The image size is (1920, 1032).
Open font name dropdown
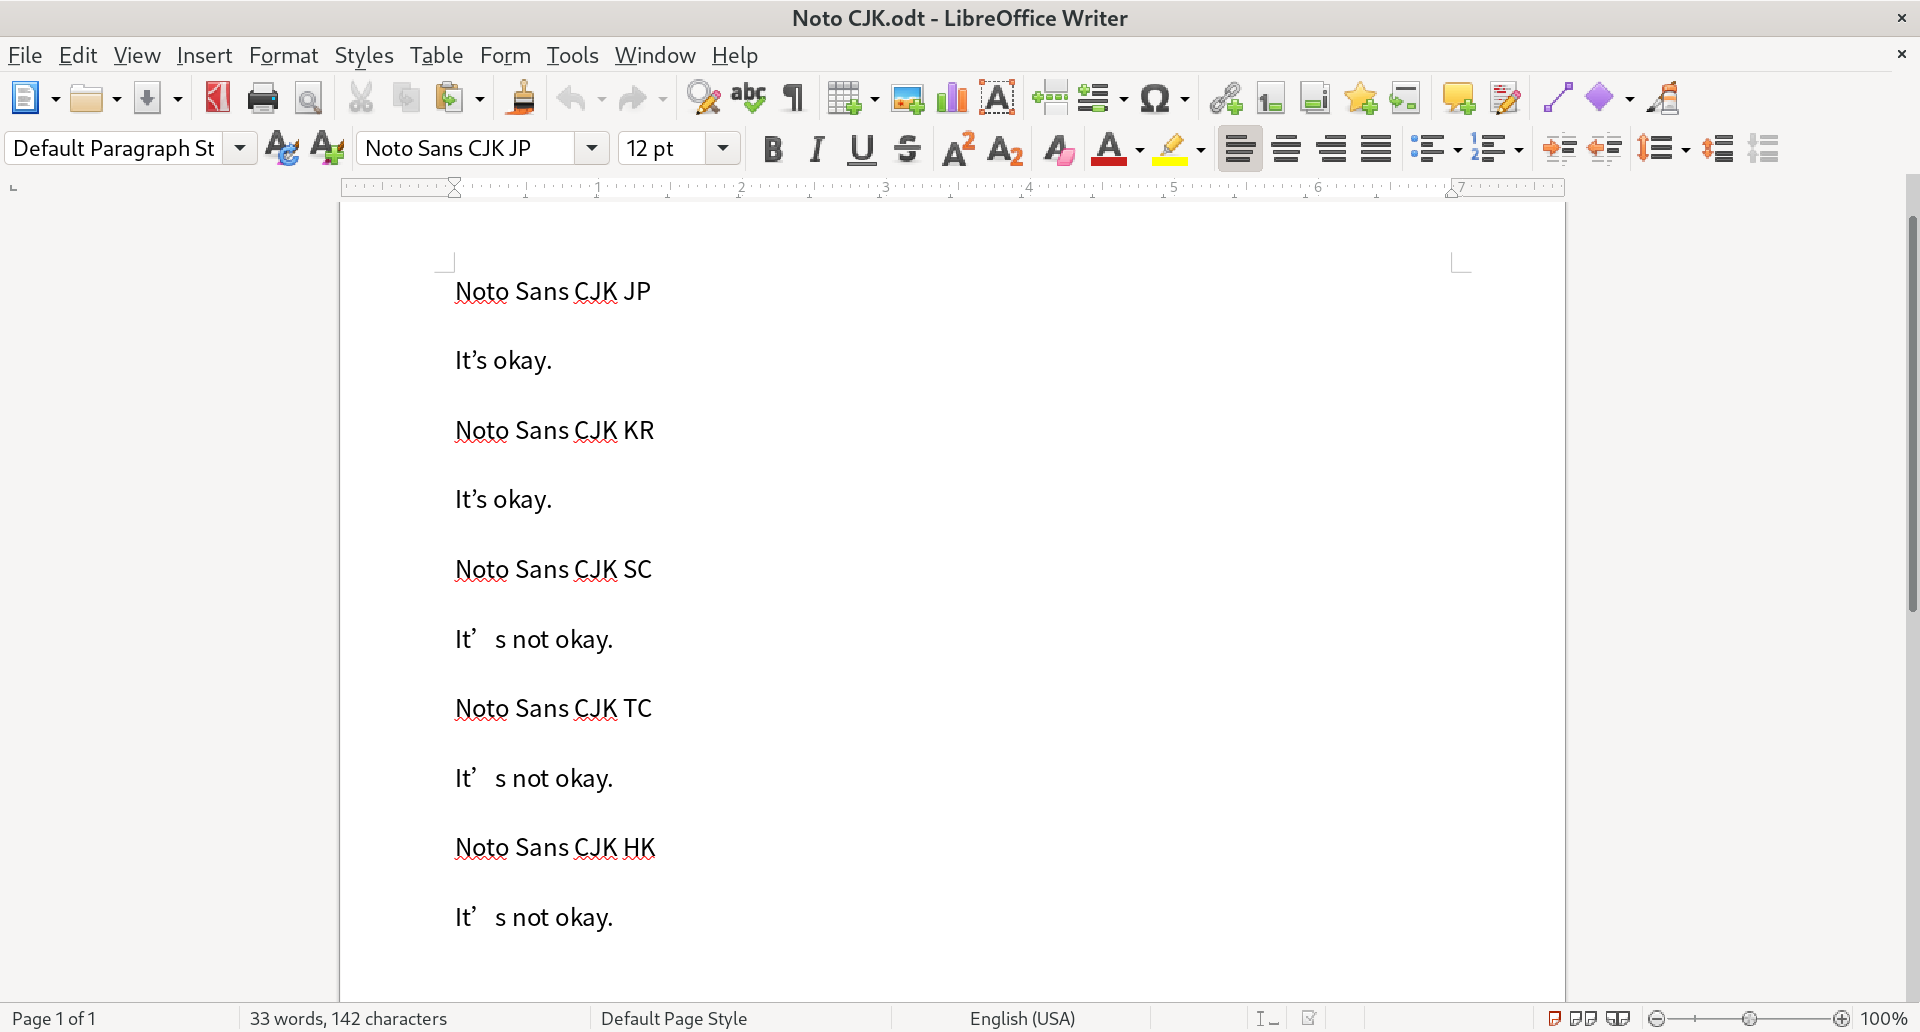592,148
